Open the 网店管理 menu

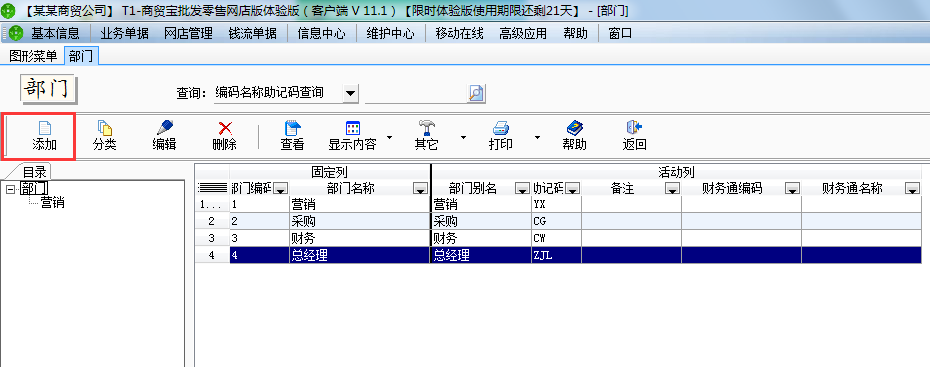click(189, 34)
